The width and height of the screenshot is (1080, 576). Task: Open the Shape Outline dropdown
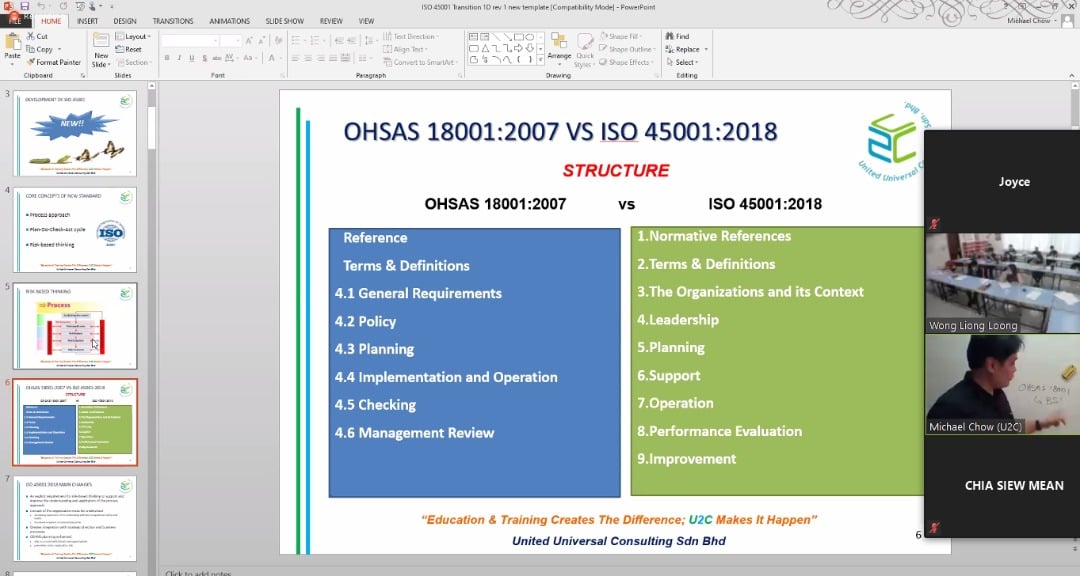pos(627,49)
